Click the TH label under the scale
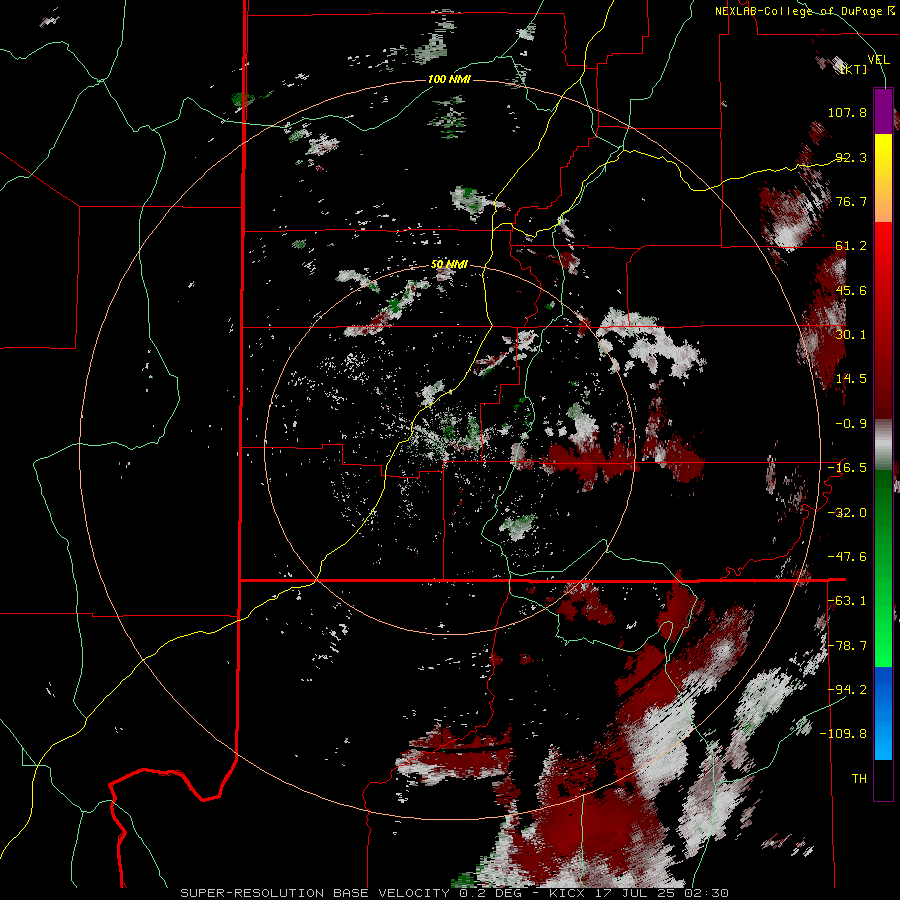Image resolution: width=900 pixels, height=900 pixels. coord(859,778)
